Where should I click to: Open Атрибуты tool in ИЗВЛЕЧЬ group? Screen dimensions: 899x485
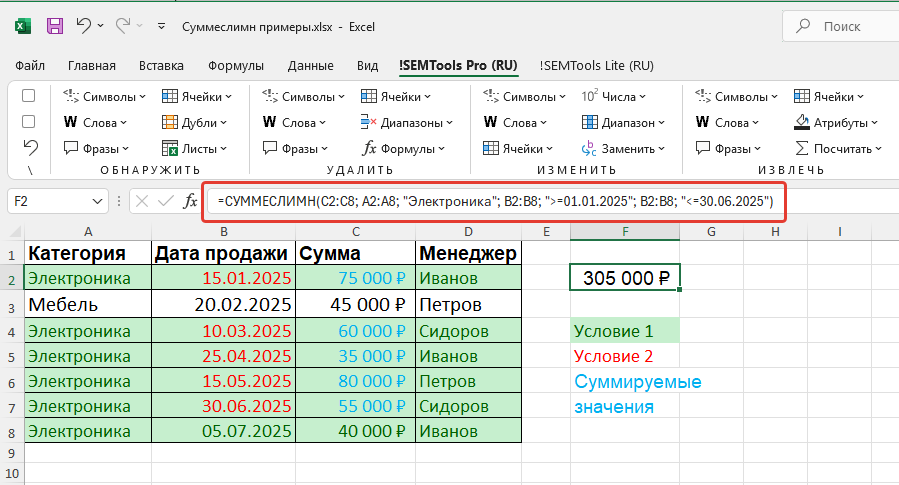click(837, 123)
